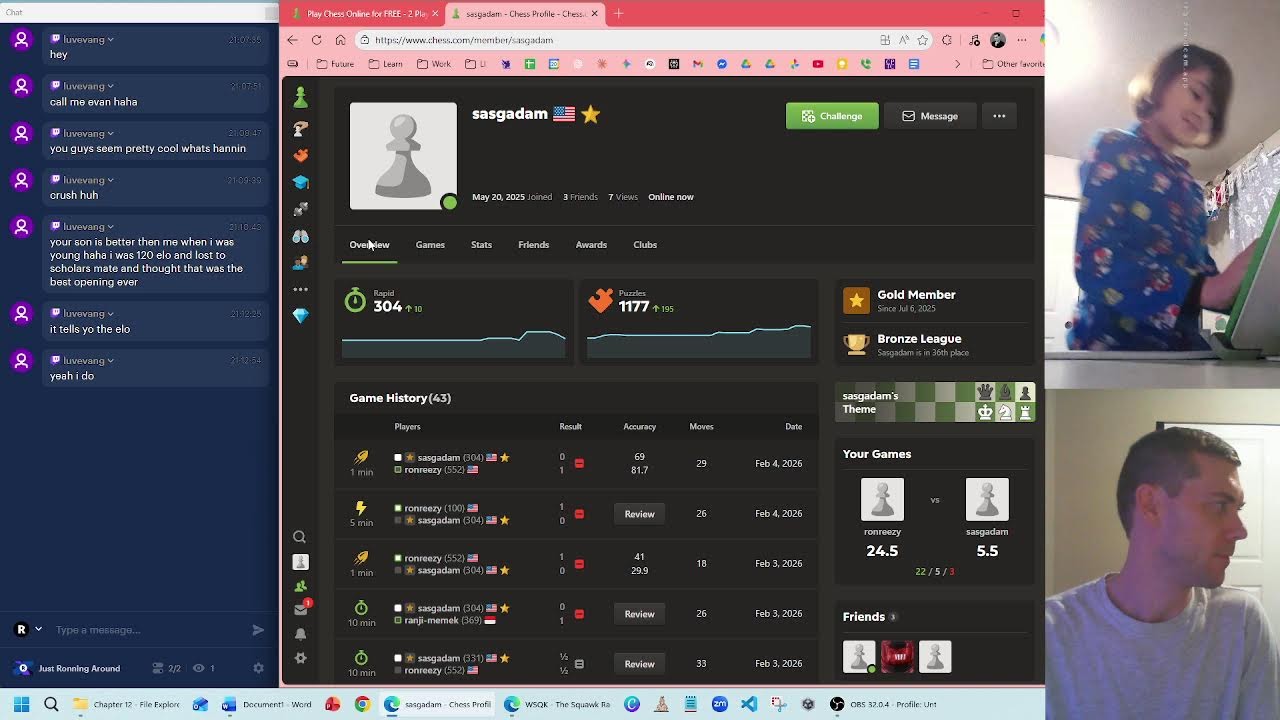This screenshot has height=720, width=1280.
Task: Open the Future bookmarks folder
Action: pyautogui.click(x=335, y=64)
